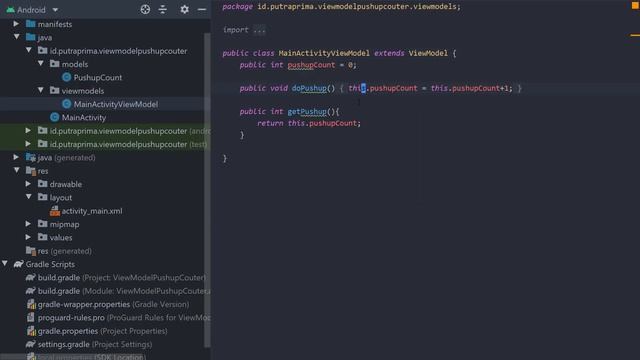Expand the drawable folder arrow
The height and width of the screenshot is (360, 640).
[x=28, y=184]
